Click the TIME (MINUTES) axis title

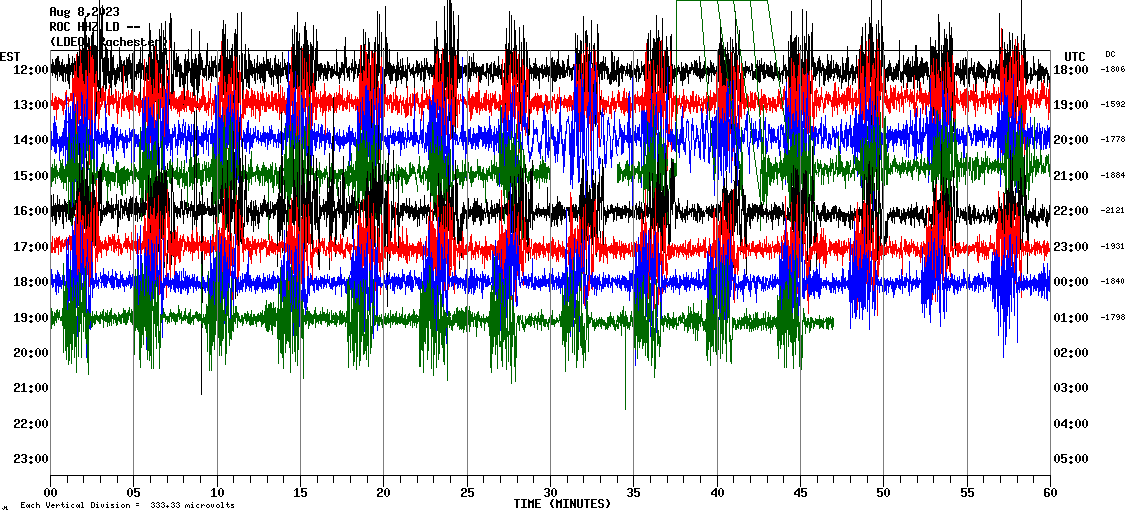(x=562, y=504)
